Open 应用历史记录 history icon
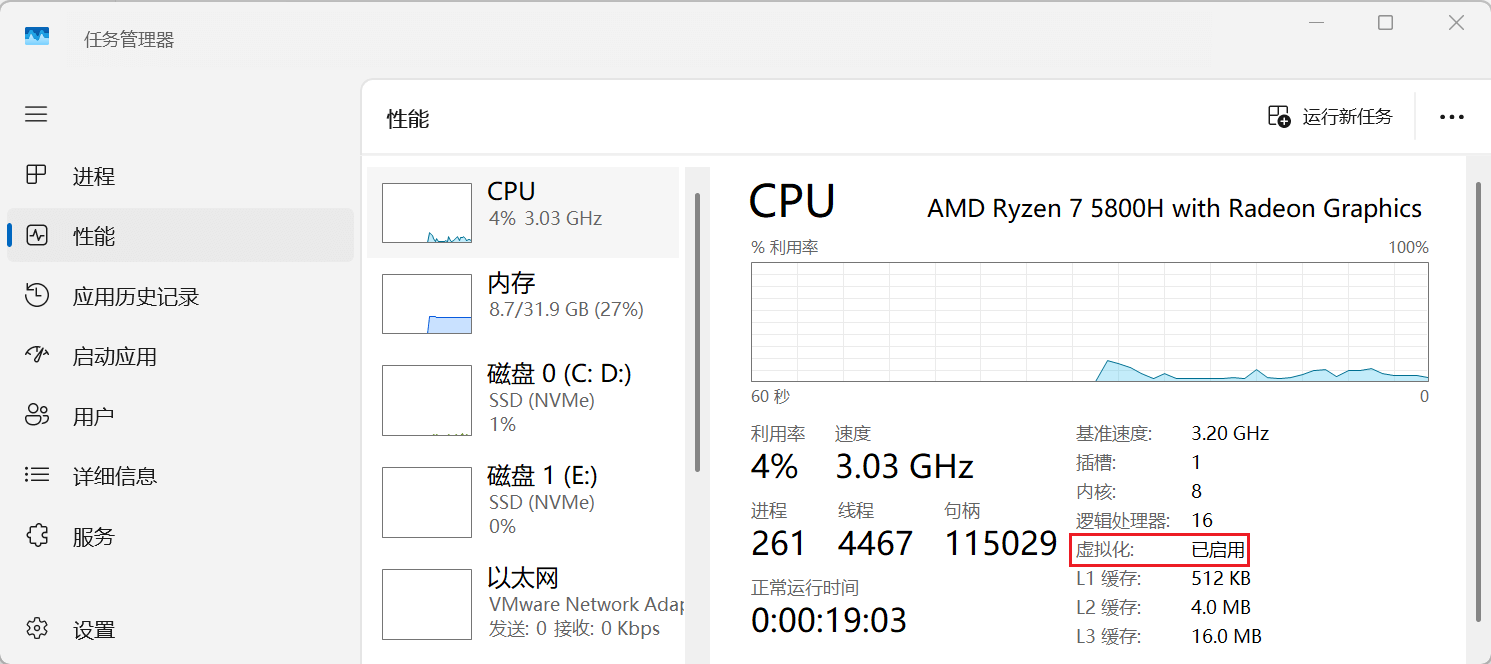Screen dimensions: 1491x664 coord(36,296)
